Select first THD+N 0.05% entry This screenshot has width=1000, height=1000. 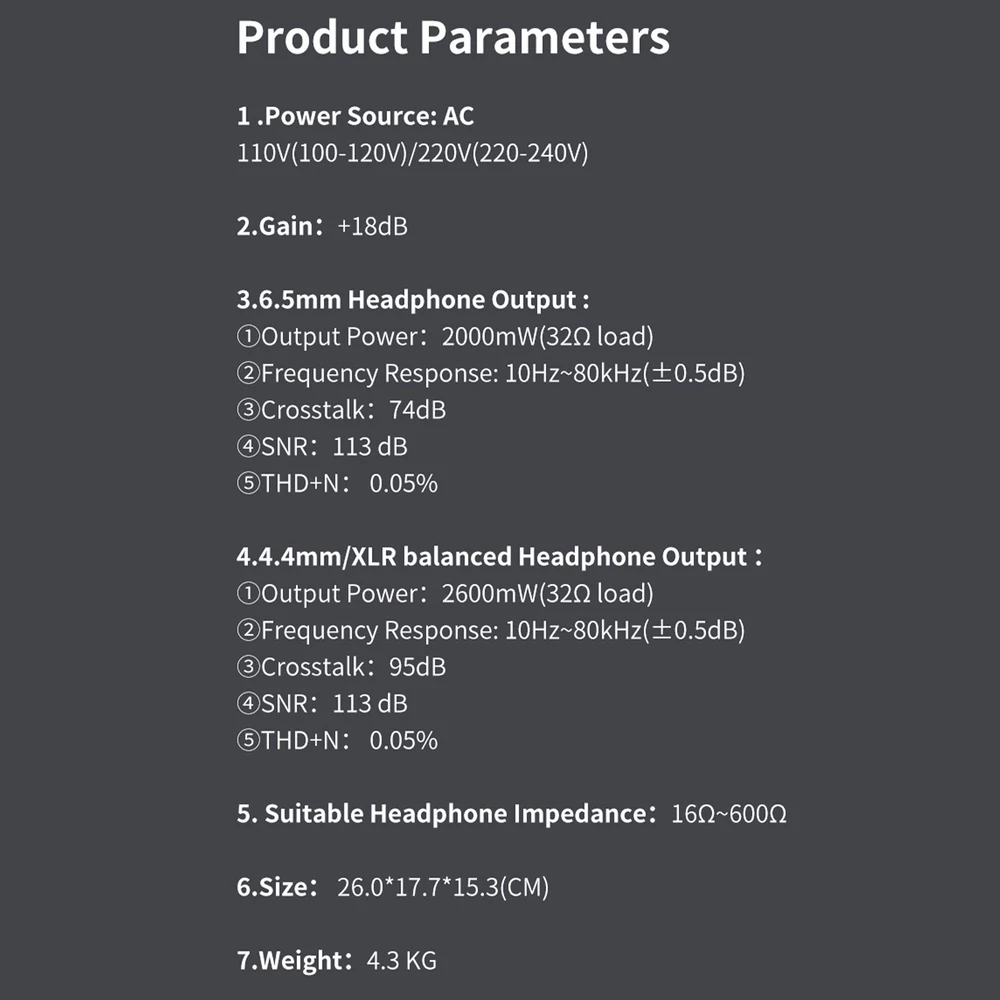(337, 483)
